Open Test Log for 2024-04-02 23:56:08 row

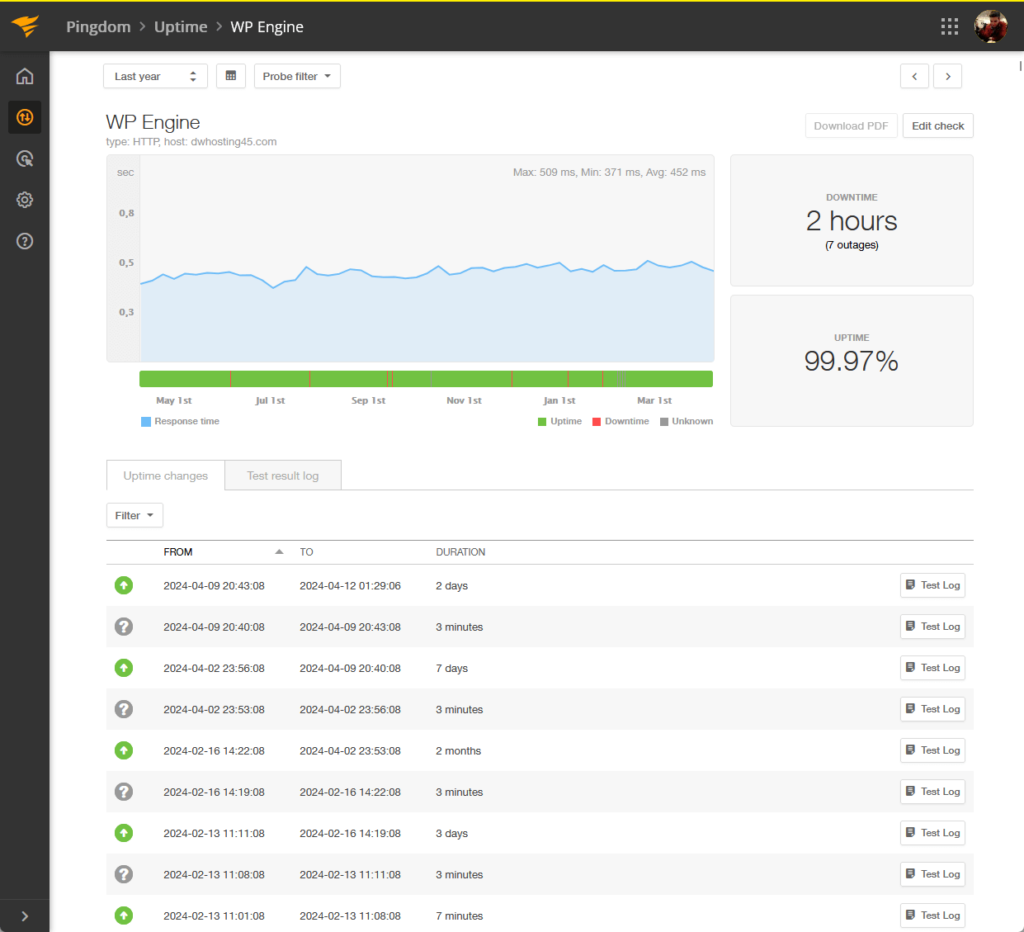click(933, 667)
